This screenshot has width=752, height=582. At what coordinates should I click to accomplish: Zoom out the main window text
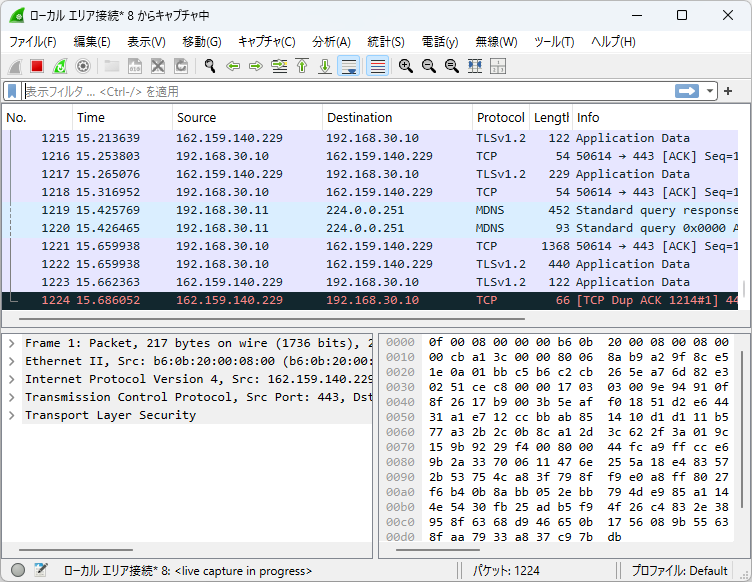pos(429,66)
